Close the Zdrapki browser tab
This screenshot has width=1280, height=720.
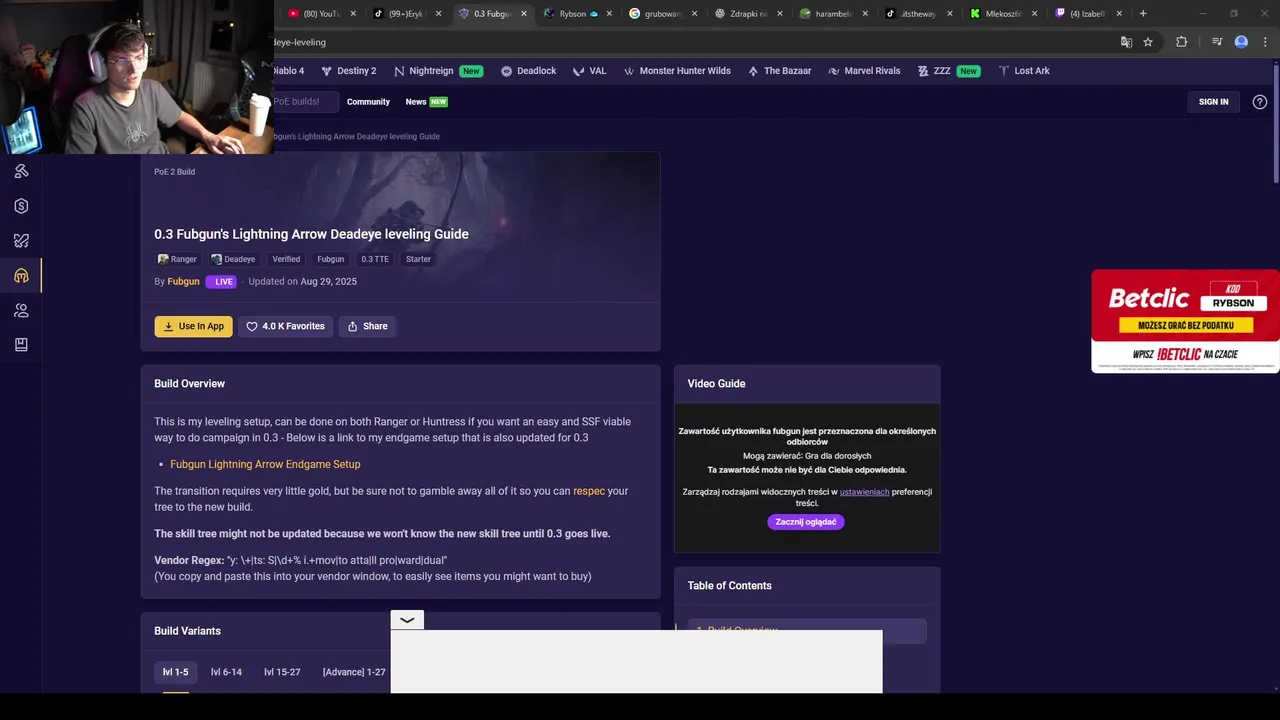point(779,14)
